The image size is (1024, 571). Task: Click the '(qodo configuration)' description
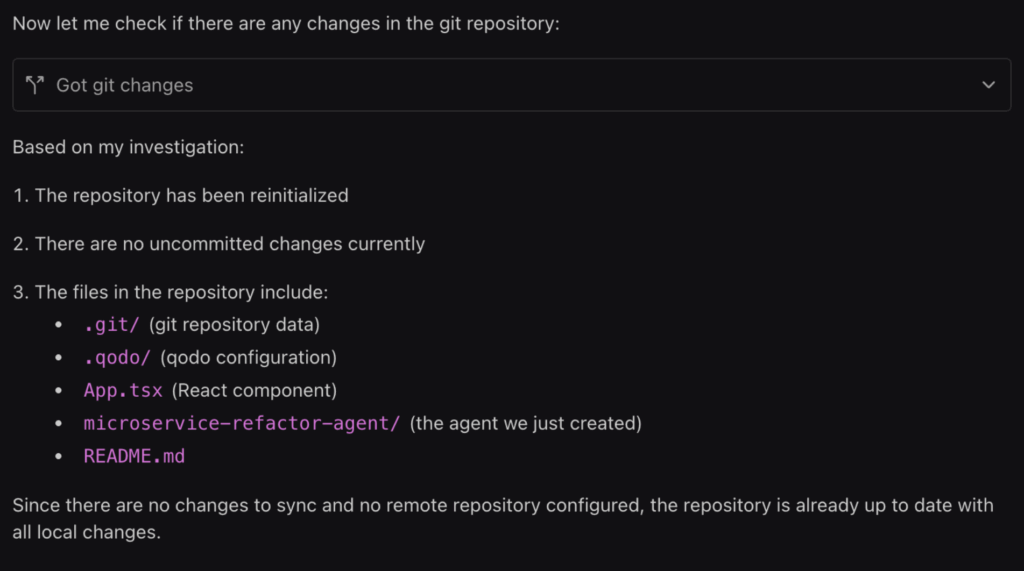(x=248, y=357)
